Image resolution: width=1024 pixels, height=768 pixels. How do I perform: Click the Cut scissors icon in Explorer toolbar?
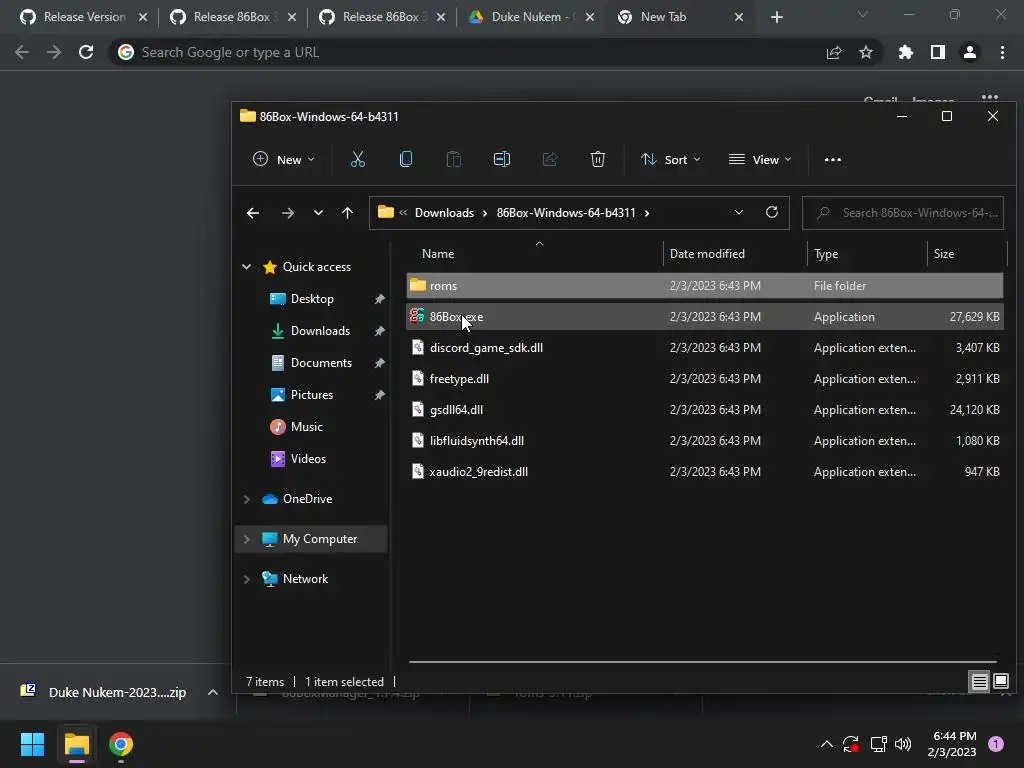tap(357, 159)
